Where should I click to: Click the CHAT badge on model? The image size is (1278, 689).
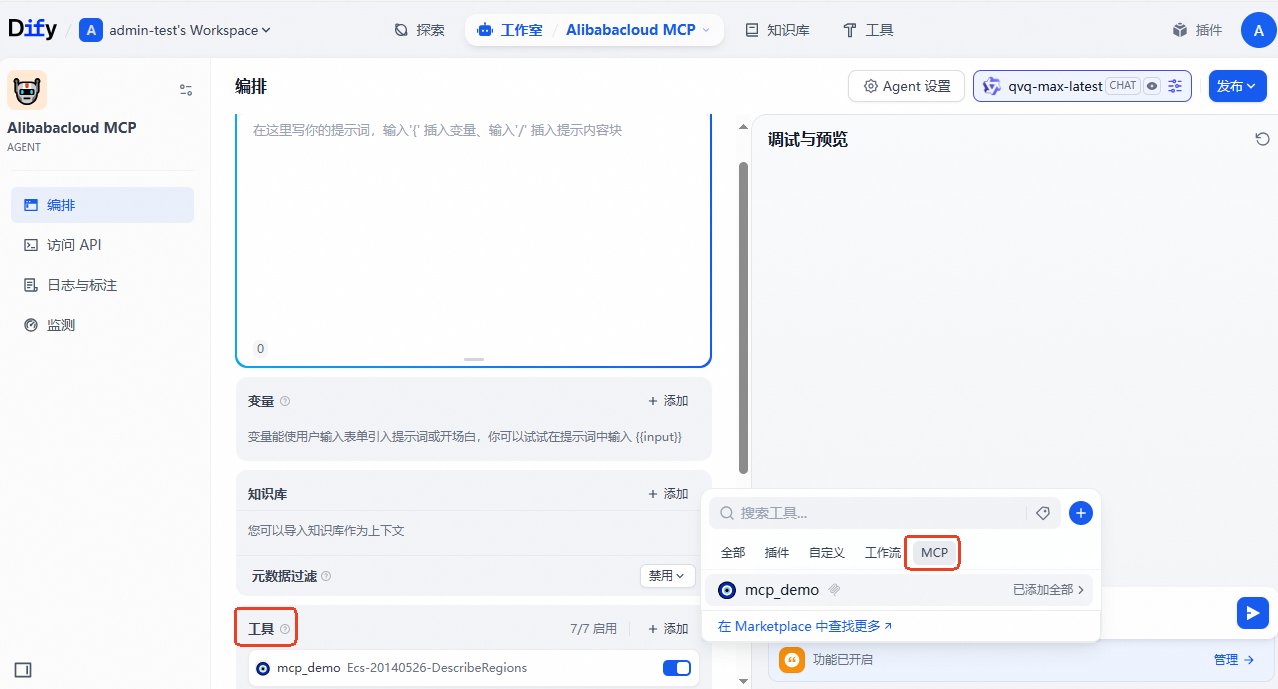(1123, 86)
